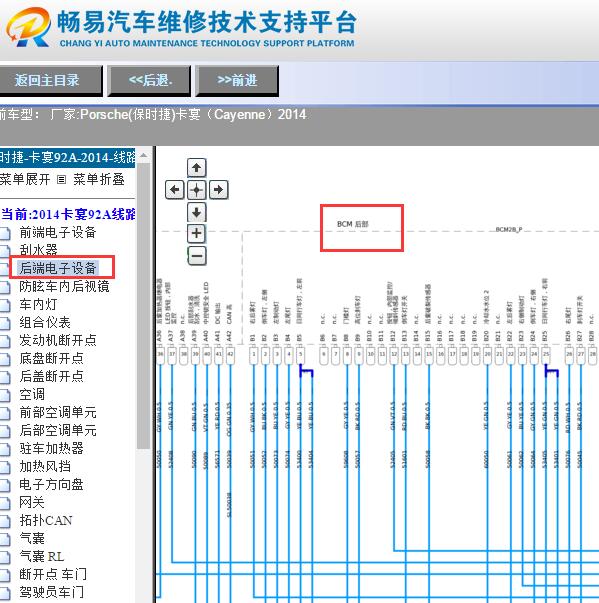
Task: Open the 气囊 entry
Action: (32, 538)
